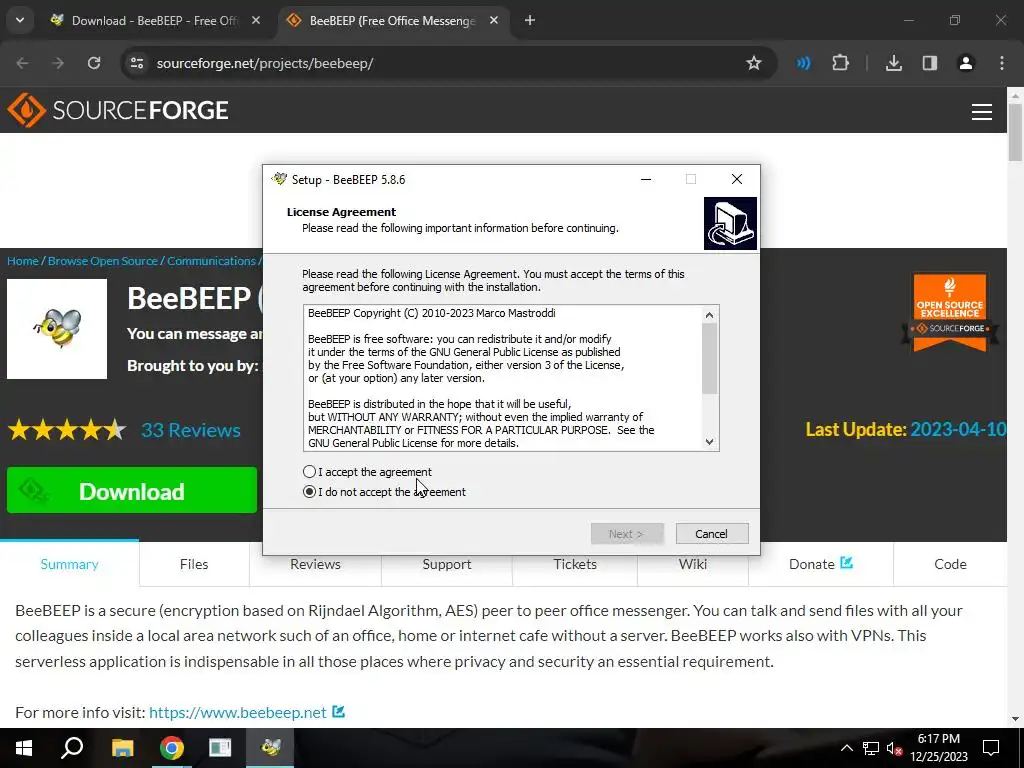This screenshot has width=1024, height=768.
Task: Switch to the Support tab
Action: coord(447,564)
